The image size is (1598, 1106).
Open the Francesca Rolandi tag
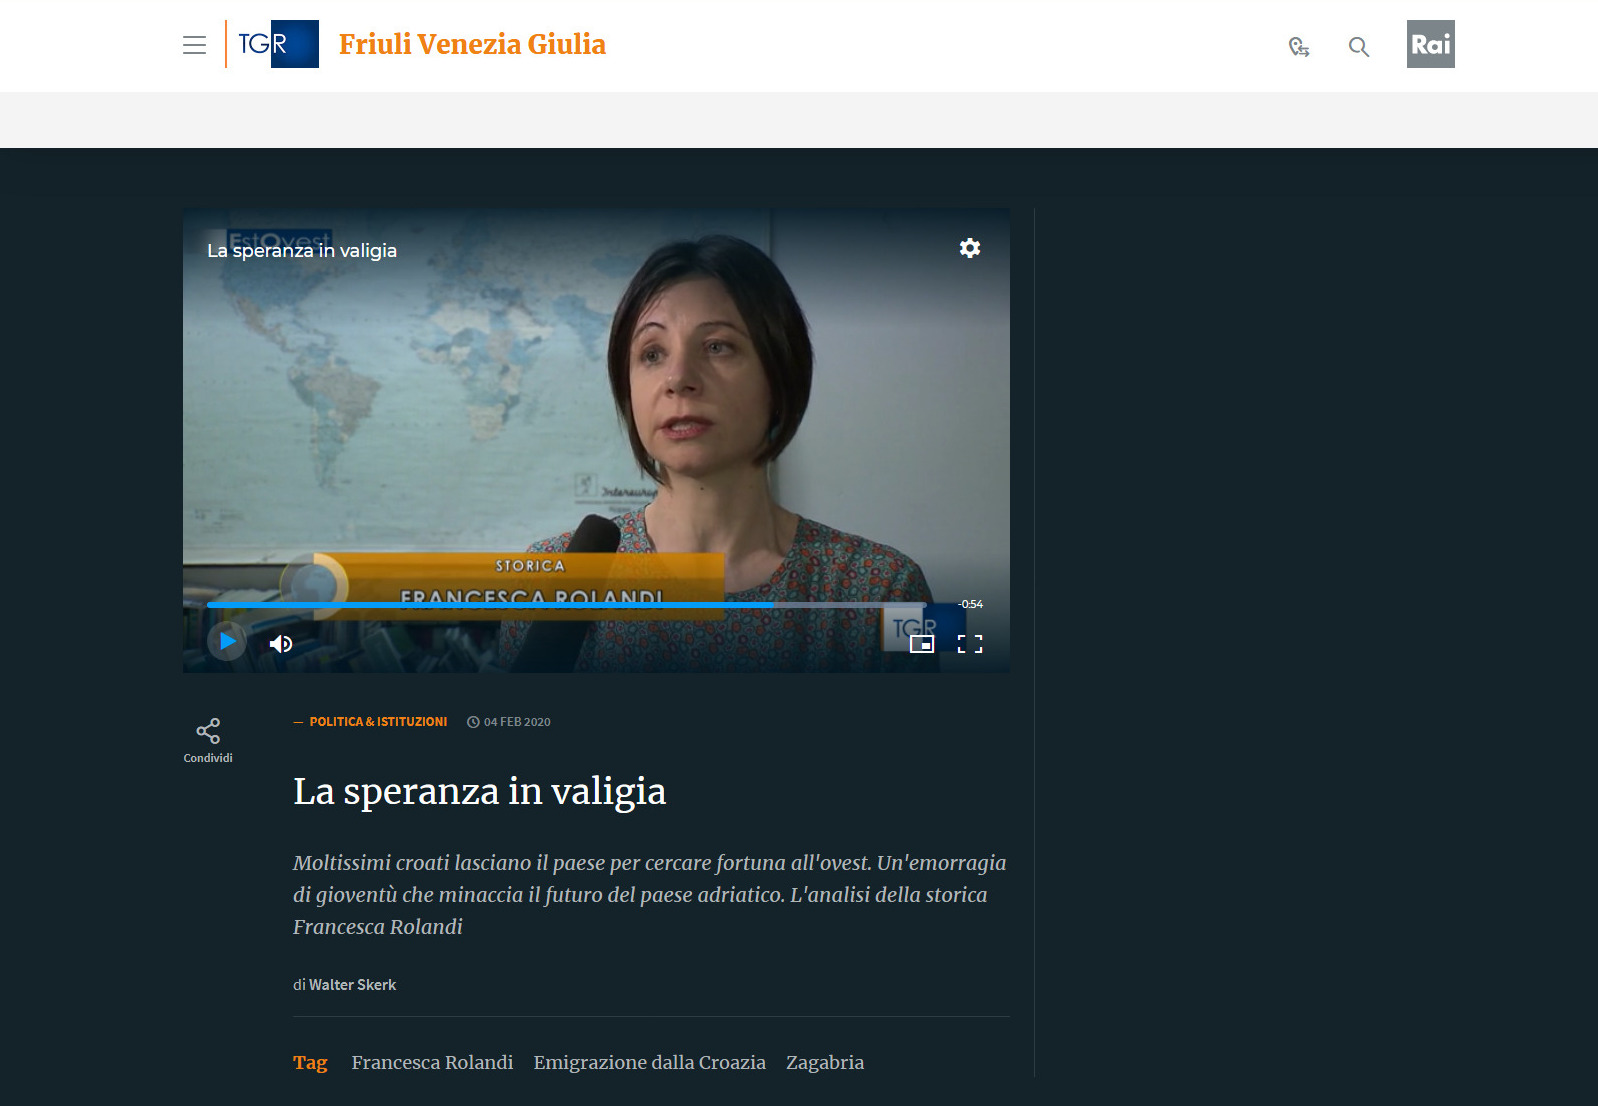[x=432, y=1062]
